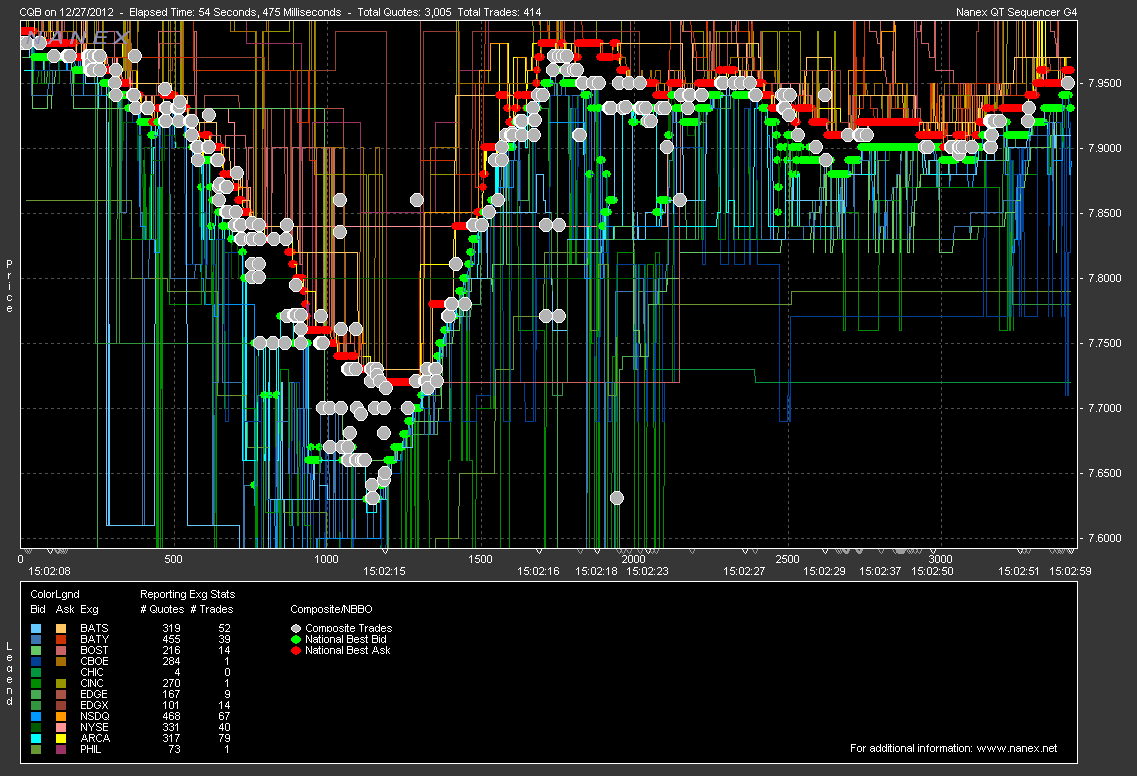Viewport: 1137px width, 776px height.
Task: Click the PHIL bid swatch
Action: click(x=36, y=749)
